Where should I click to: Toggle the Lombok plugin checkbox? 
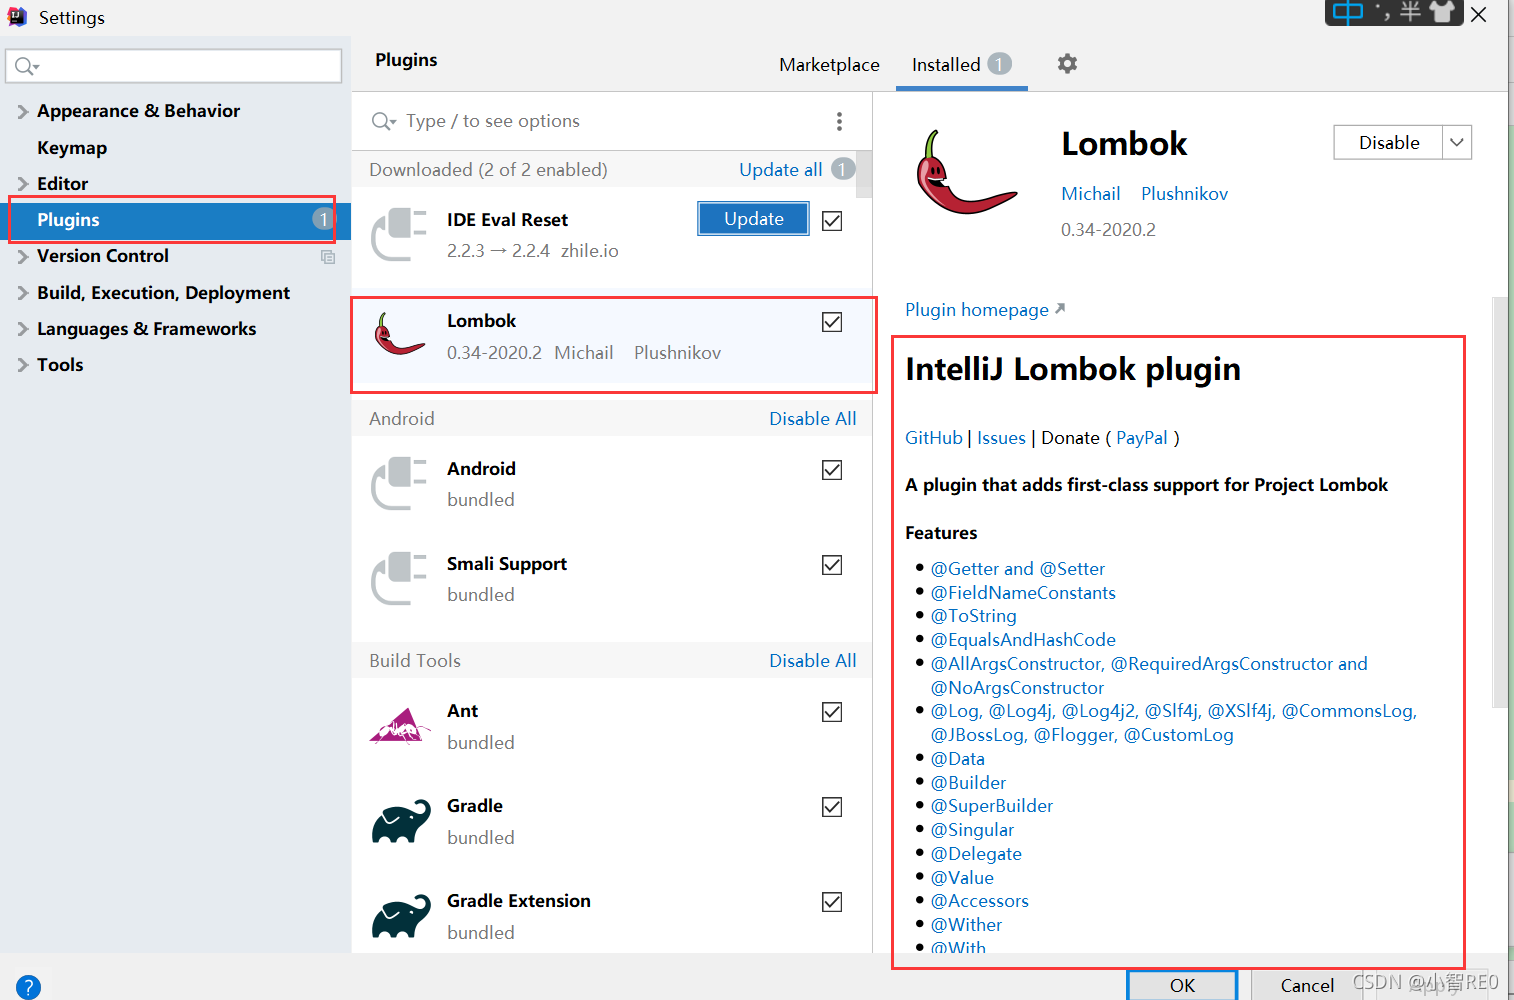point(832,322)
